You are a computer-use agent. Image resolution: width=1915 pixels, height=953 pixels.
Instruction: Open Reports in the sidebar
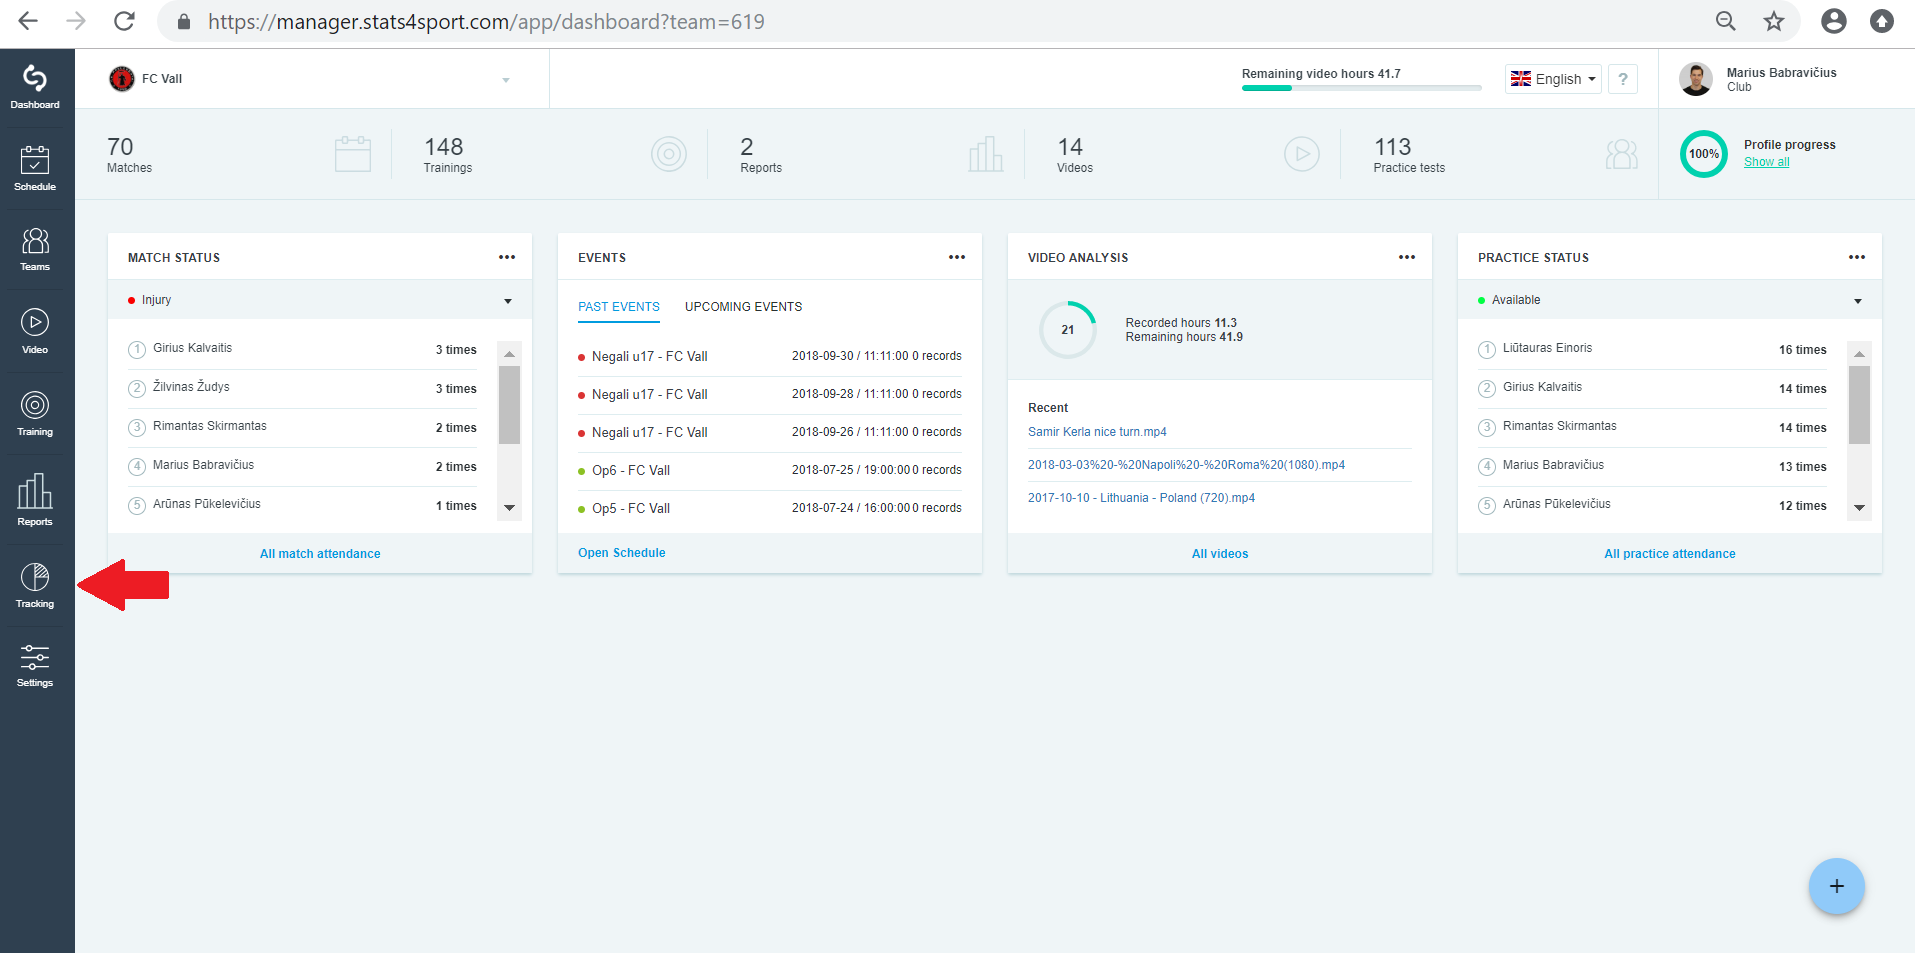click(35, 499)
